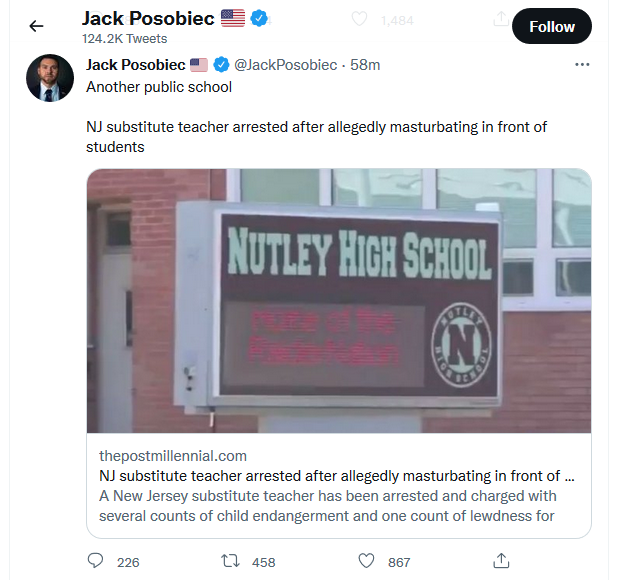Share the tweet via upload icon

[501, 561]
